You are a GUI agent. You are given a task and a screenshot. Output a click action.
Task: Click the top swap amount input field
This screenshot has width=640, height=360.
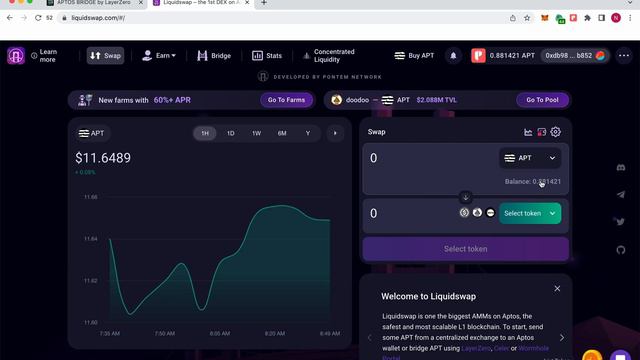[x=431, y=158]
